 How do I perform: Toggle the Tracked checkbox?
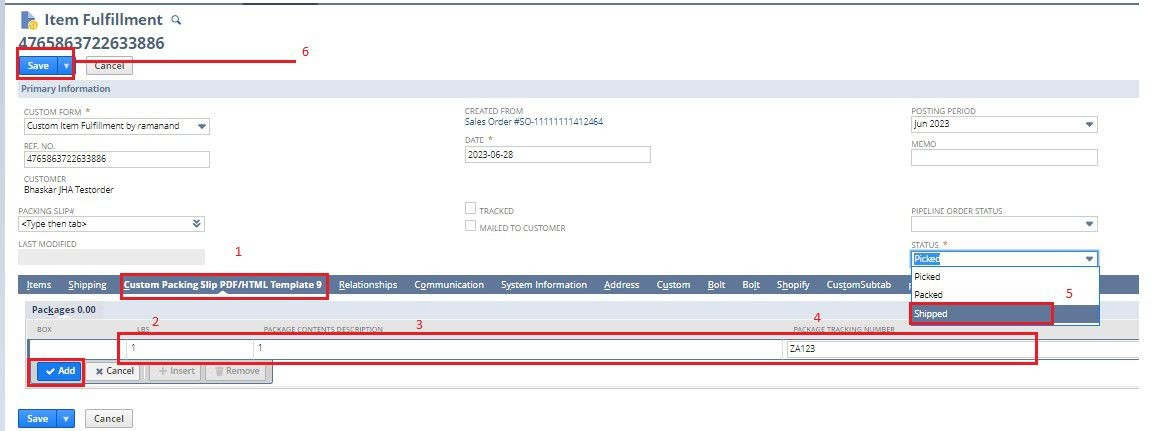click(470, 209)
